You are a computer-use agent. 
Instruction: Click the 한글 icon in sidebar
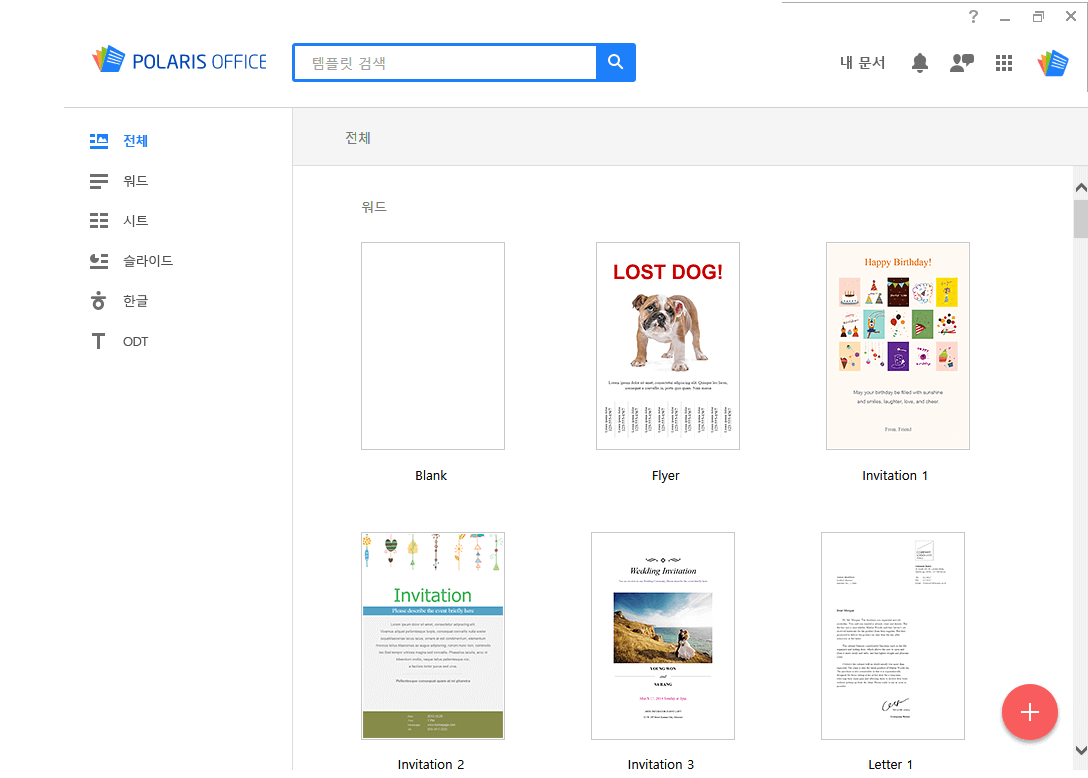click(99, 301)
